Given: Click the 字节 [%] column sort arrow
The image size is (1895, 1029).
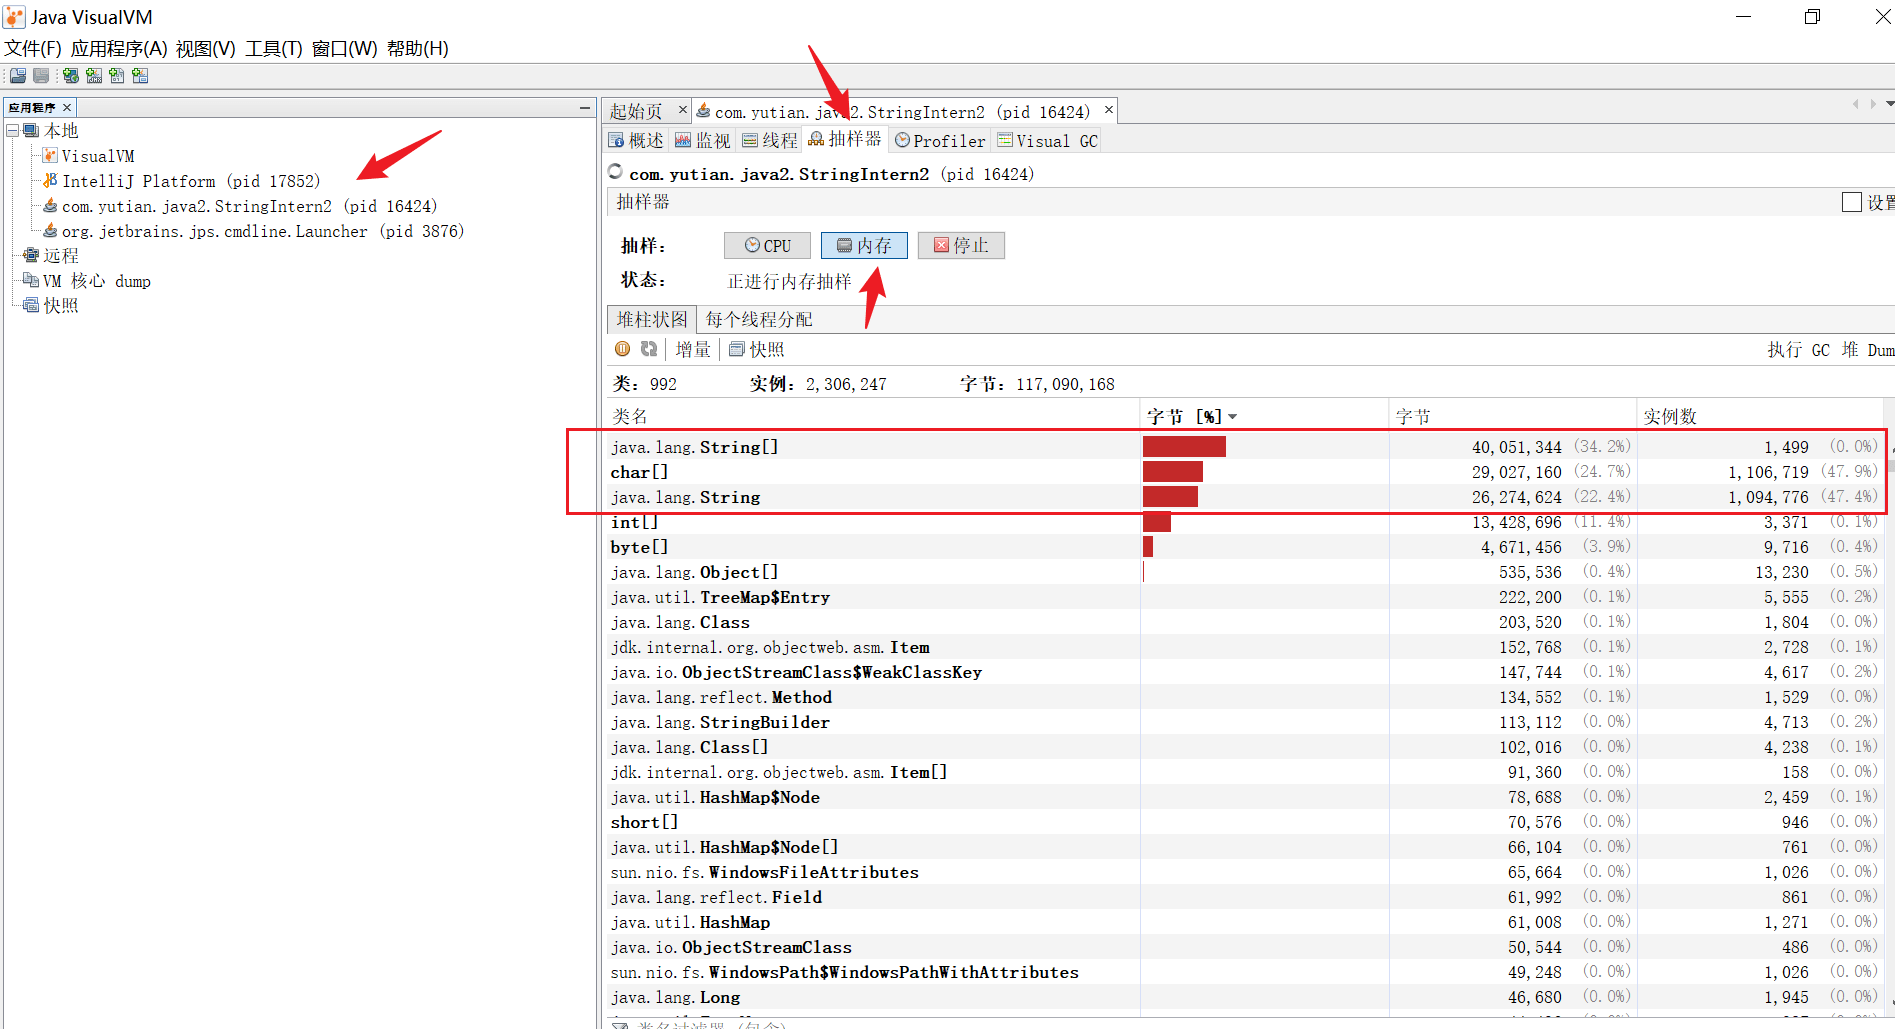Looking at the screenshot, I should click(x=1232, y=417).
